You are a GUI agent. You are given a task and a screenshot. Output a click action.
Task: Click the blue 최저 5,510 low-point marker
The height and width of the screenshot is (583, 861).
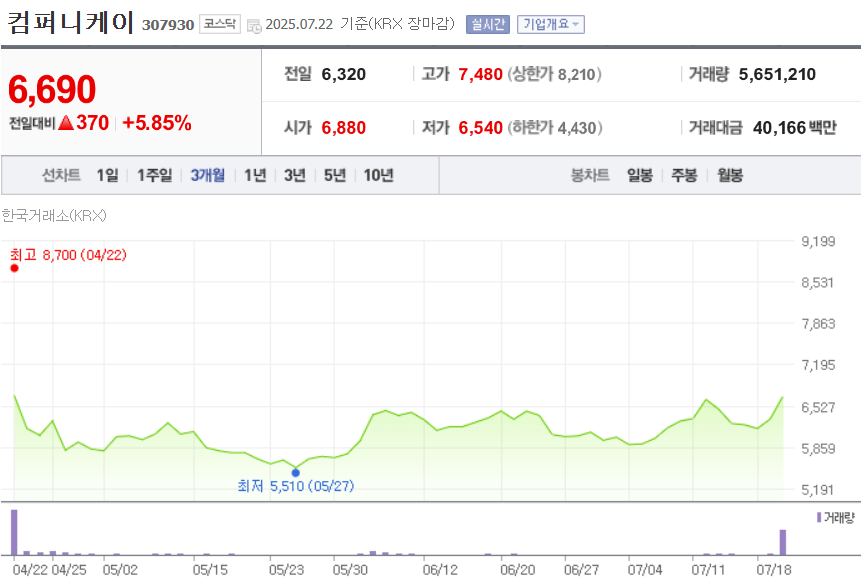click(x=295, y=473)
